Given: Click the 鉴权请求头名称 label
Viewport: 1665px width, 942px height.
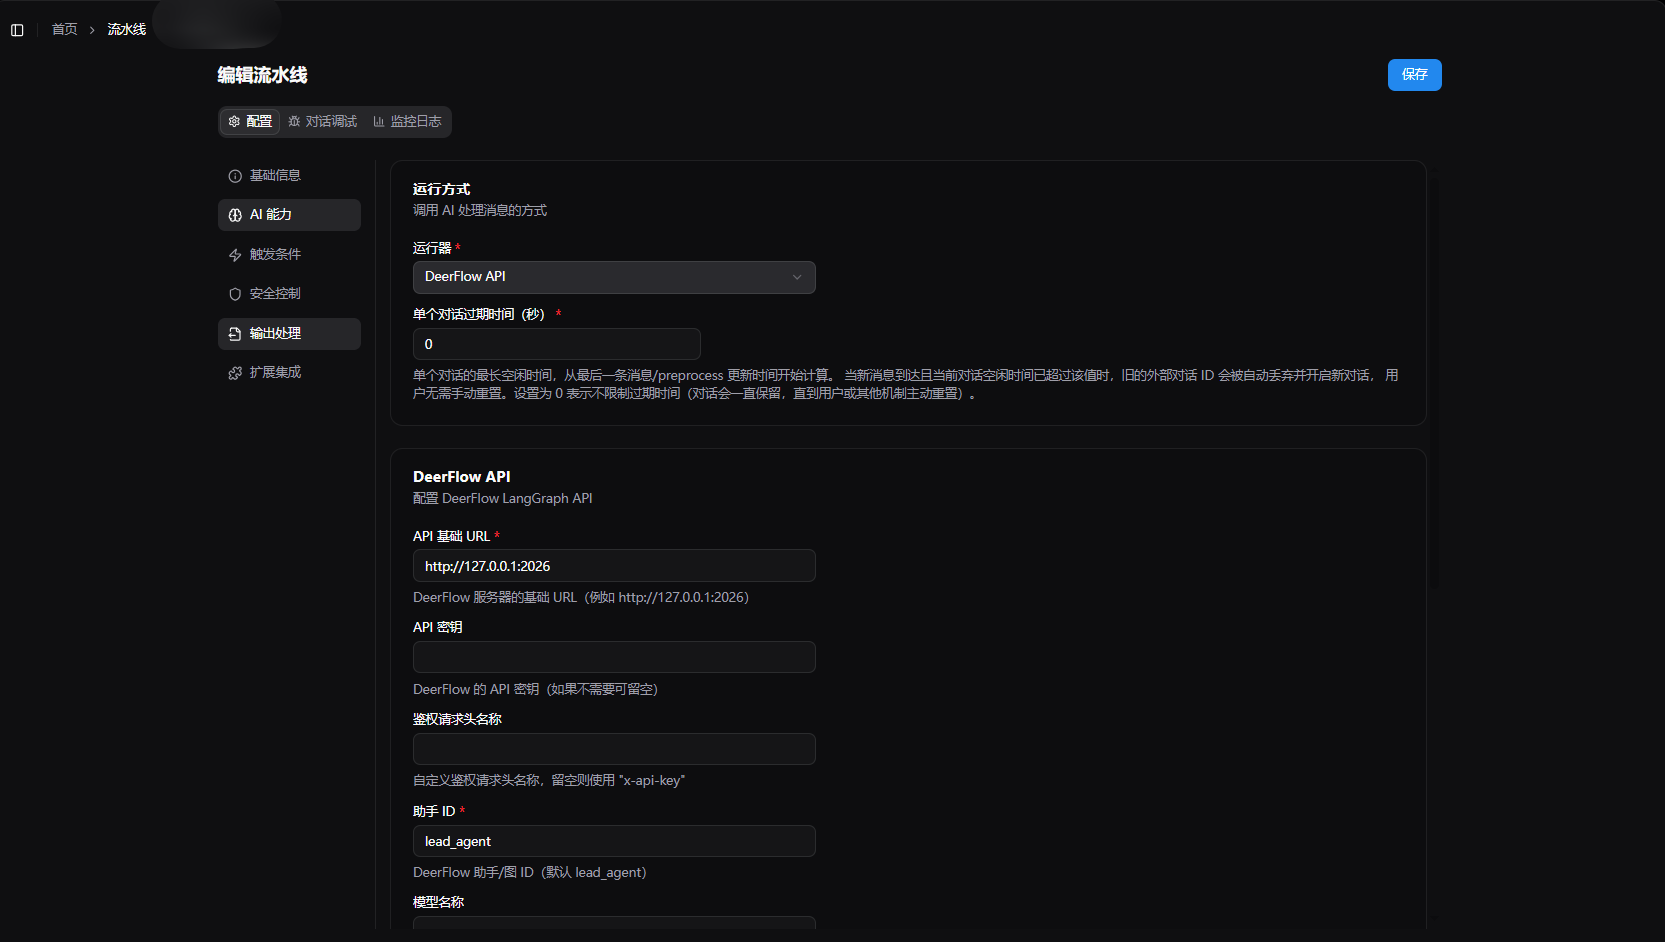Looking at the screenshot, I should (x=457, y=719).
